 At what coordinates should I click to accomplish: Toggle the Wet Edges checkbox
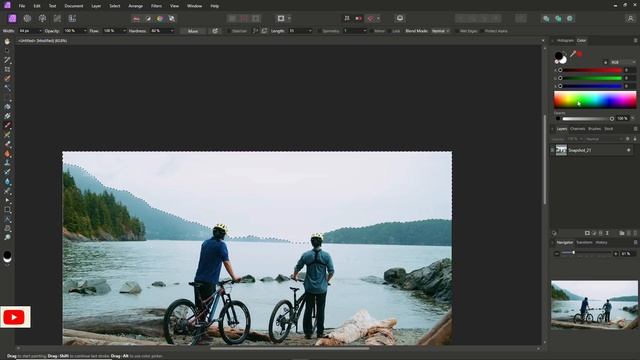pos(457,31)
